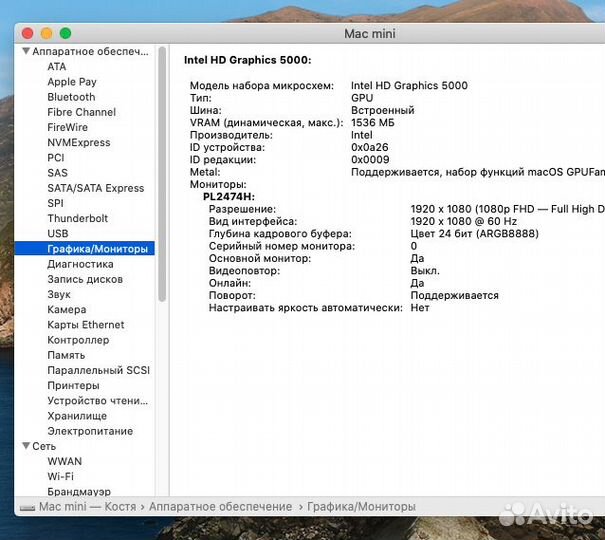Image resolution: width=605 pixels, height=540 pixels.
Task: Select Электропитание in the sidebar
Action: (x=90, y=431)
